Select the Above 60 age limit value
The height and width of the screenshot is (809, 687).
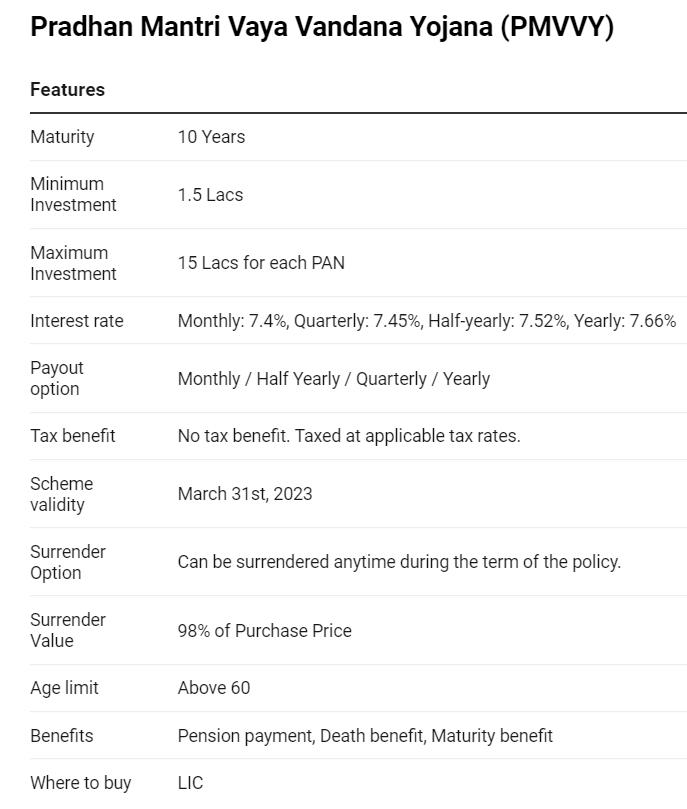pyautogui.click(x=214, y=688)
